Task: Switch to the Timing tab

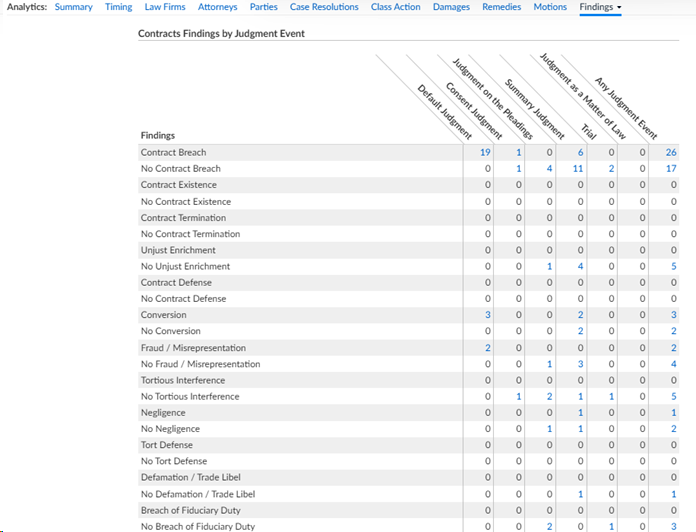Action: click(x=119, y=7)
